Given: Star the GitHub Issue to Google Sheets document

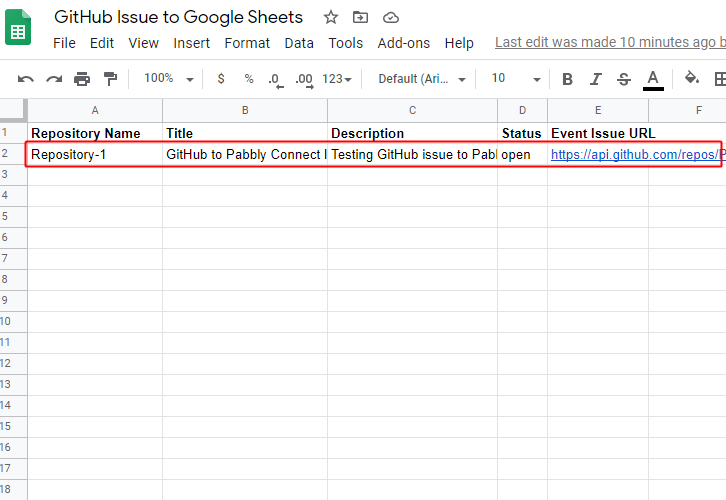Looking at the screenshot, I should pos(331,18).
